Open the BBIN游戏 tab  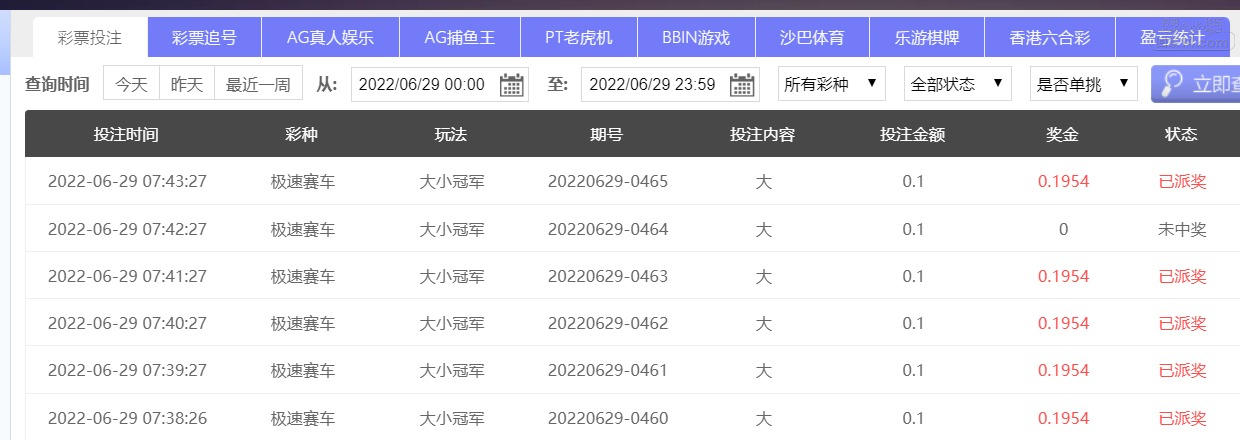click(x=696, y=38)
